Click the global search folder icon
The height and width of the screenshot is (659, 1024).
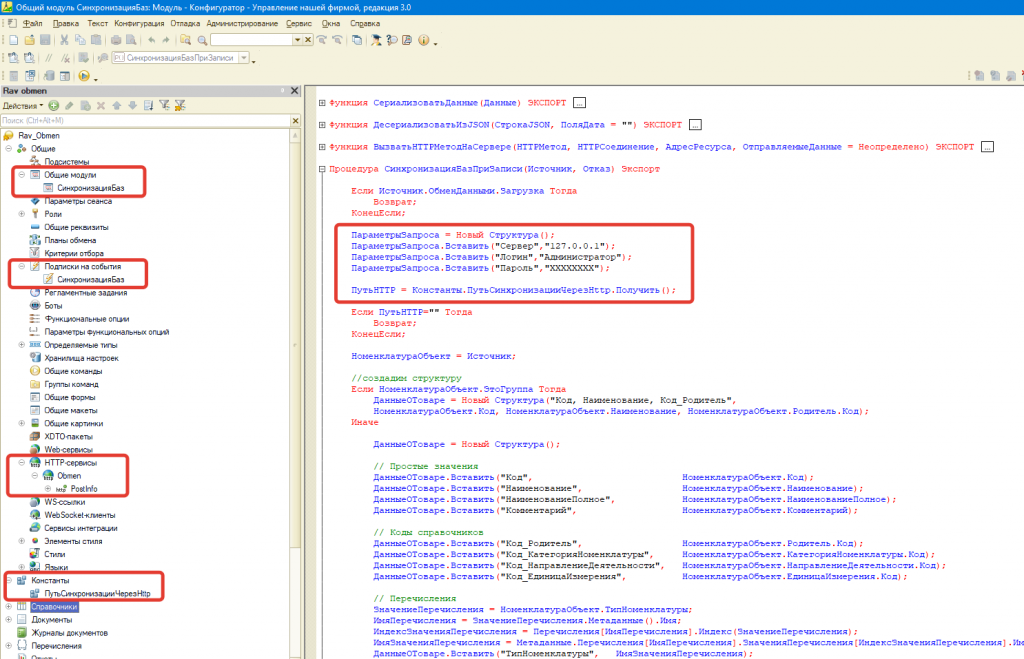185,40
